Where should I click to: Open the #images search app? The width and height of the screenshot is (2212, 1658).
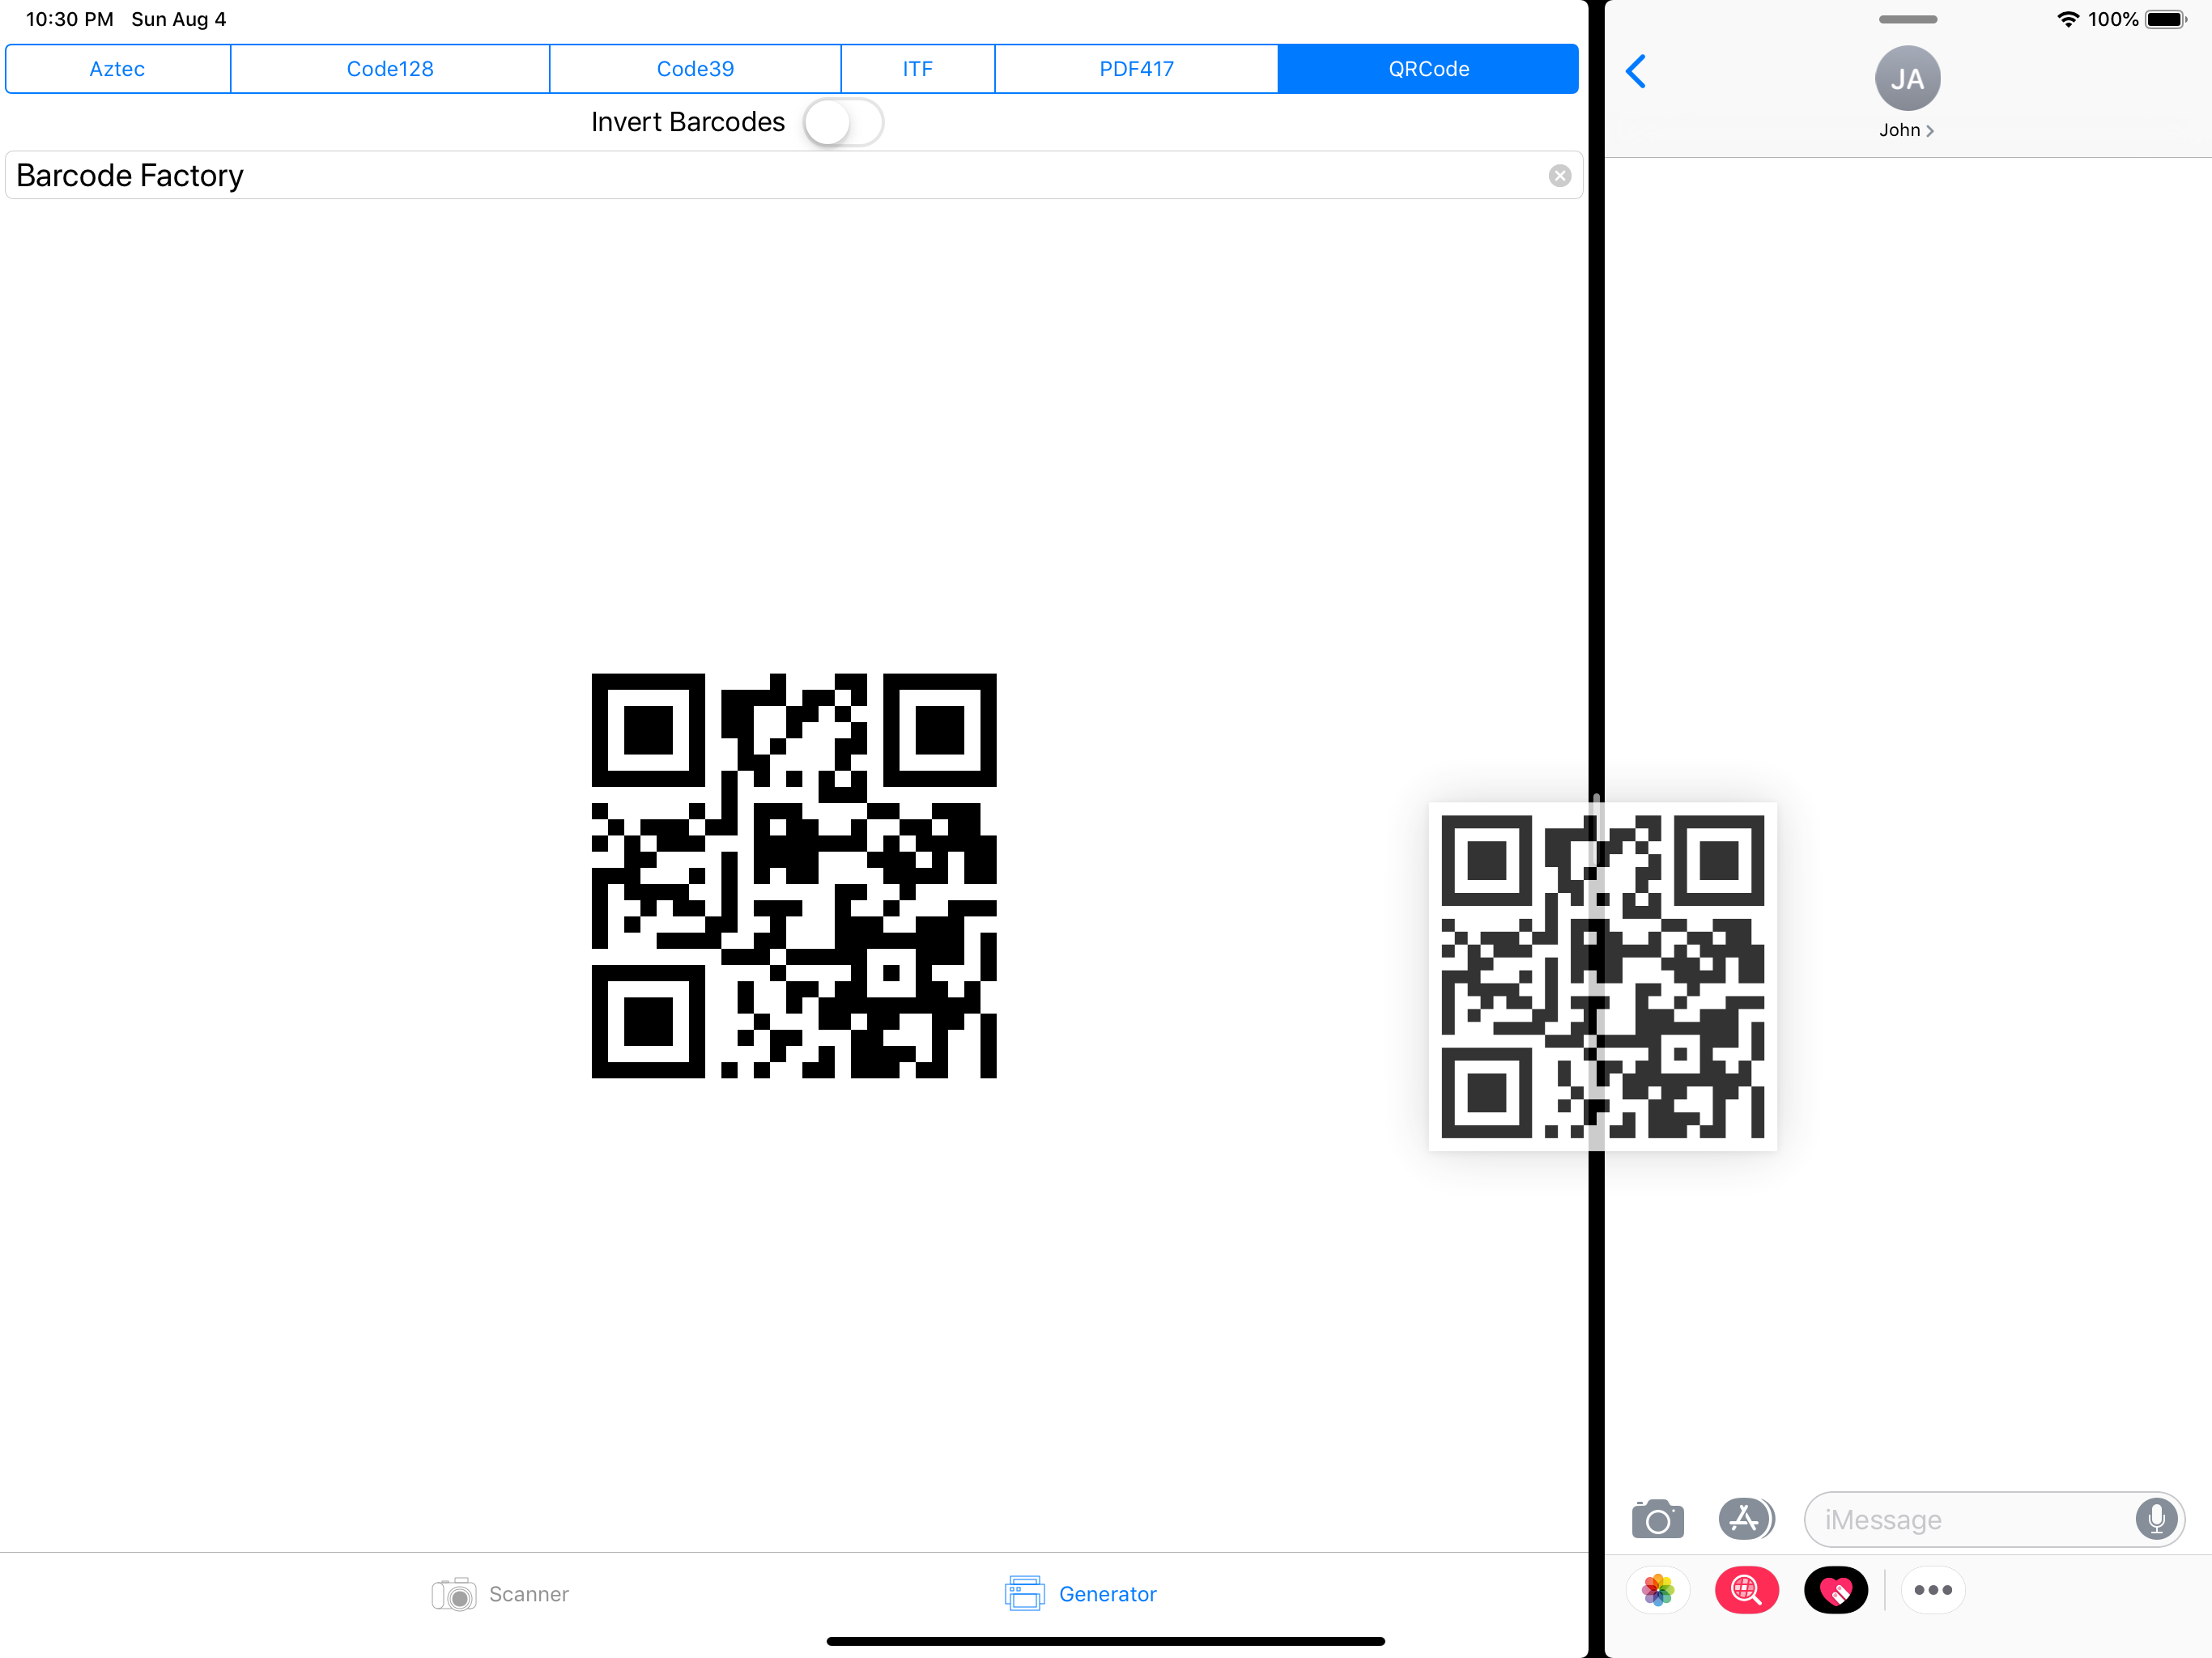(1747, 1590)
